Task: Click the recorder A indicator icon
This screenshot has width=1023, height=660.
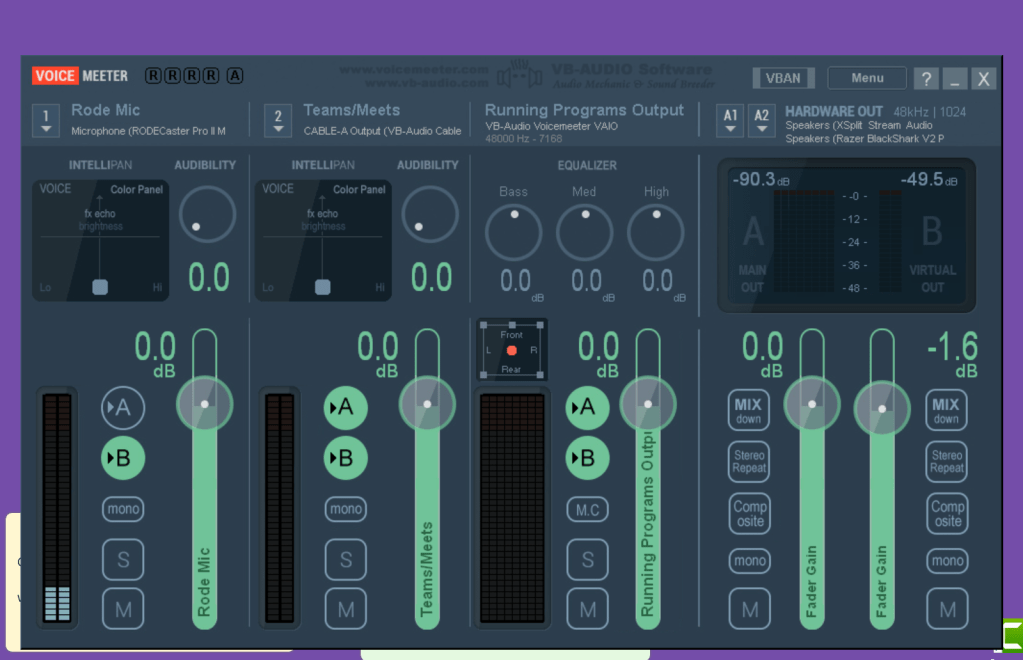Action: (235, 76)
